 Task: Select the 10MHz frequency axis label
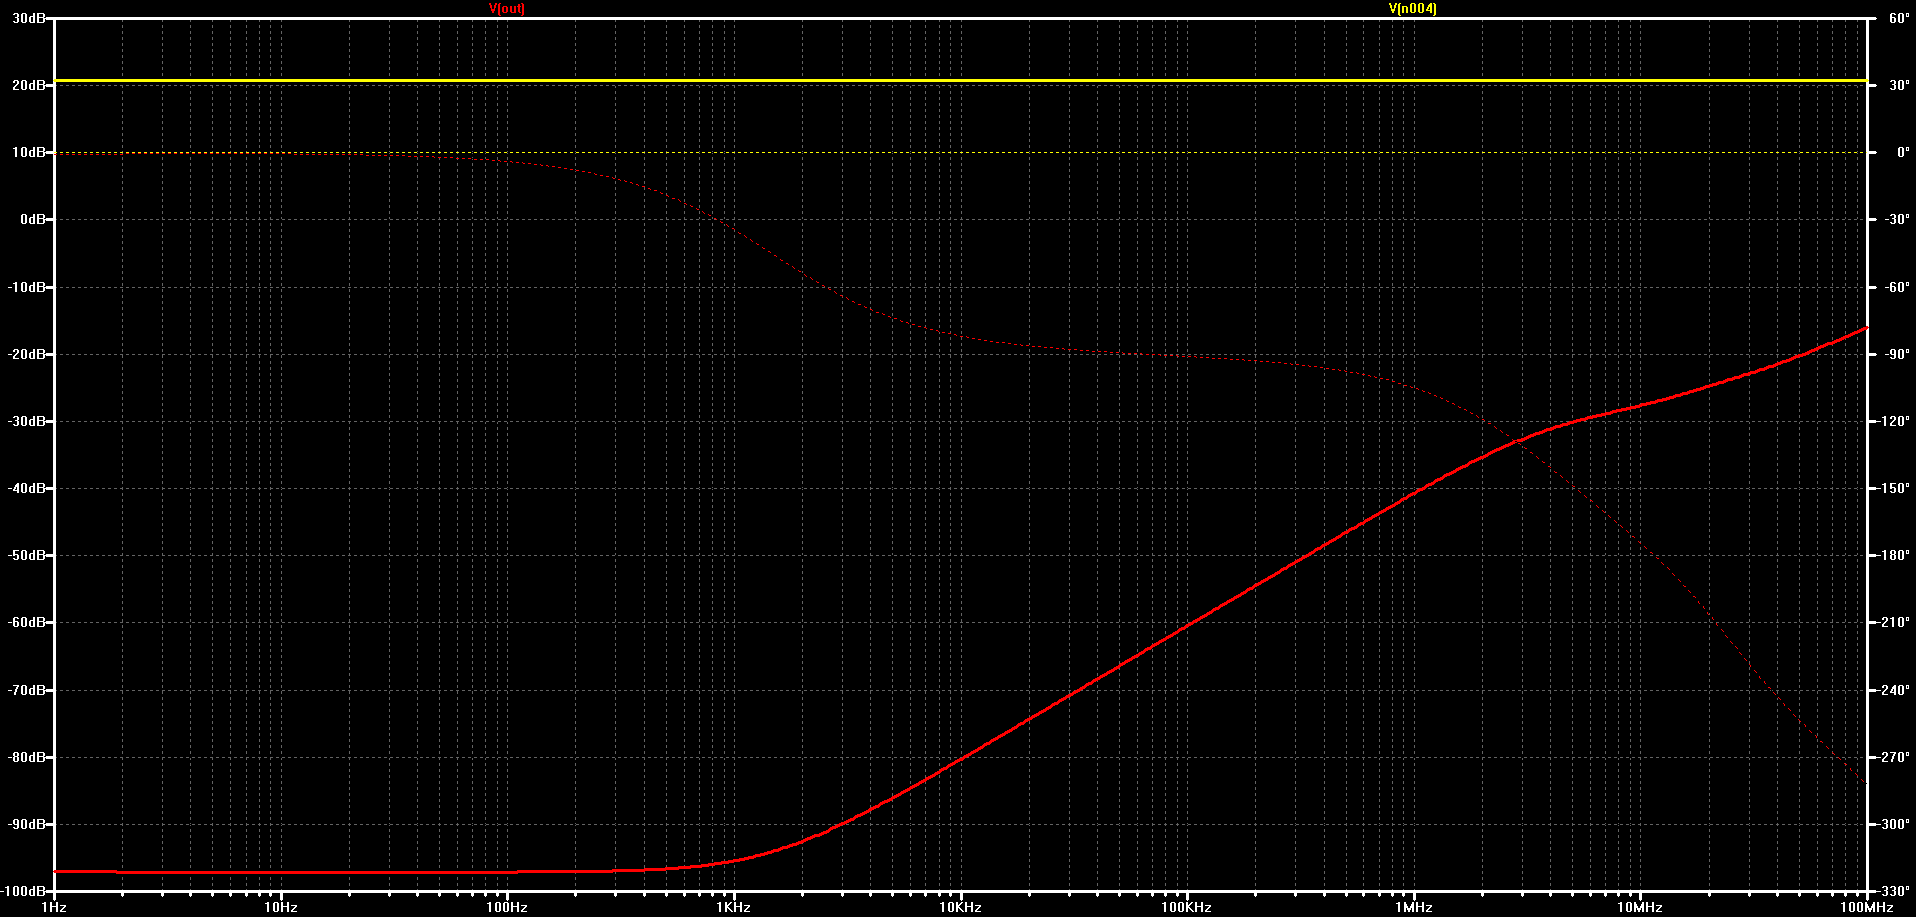(x=1640, y=907)
